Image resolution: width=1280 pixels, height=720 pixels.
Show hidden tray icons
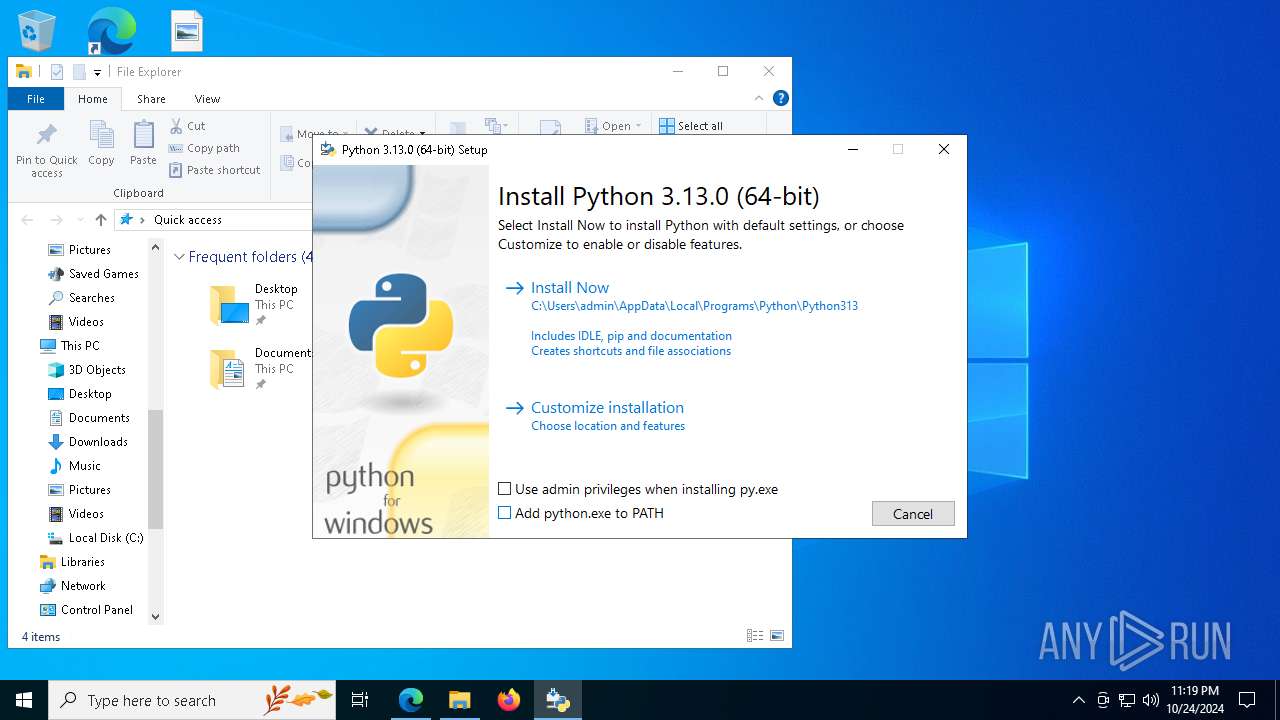pos(1078,700)
